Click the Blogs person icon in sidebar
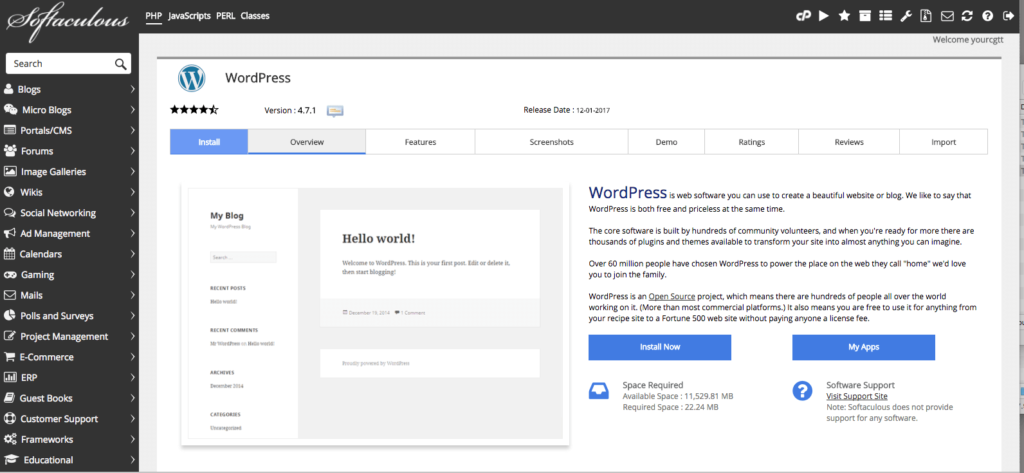Image resolution: width=1024 pixels, height=473 pixels. 9,90
